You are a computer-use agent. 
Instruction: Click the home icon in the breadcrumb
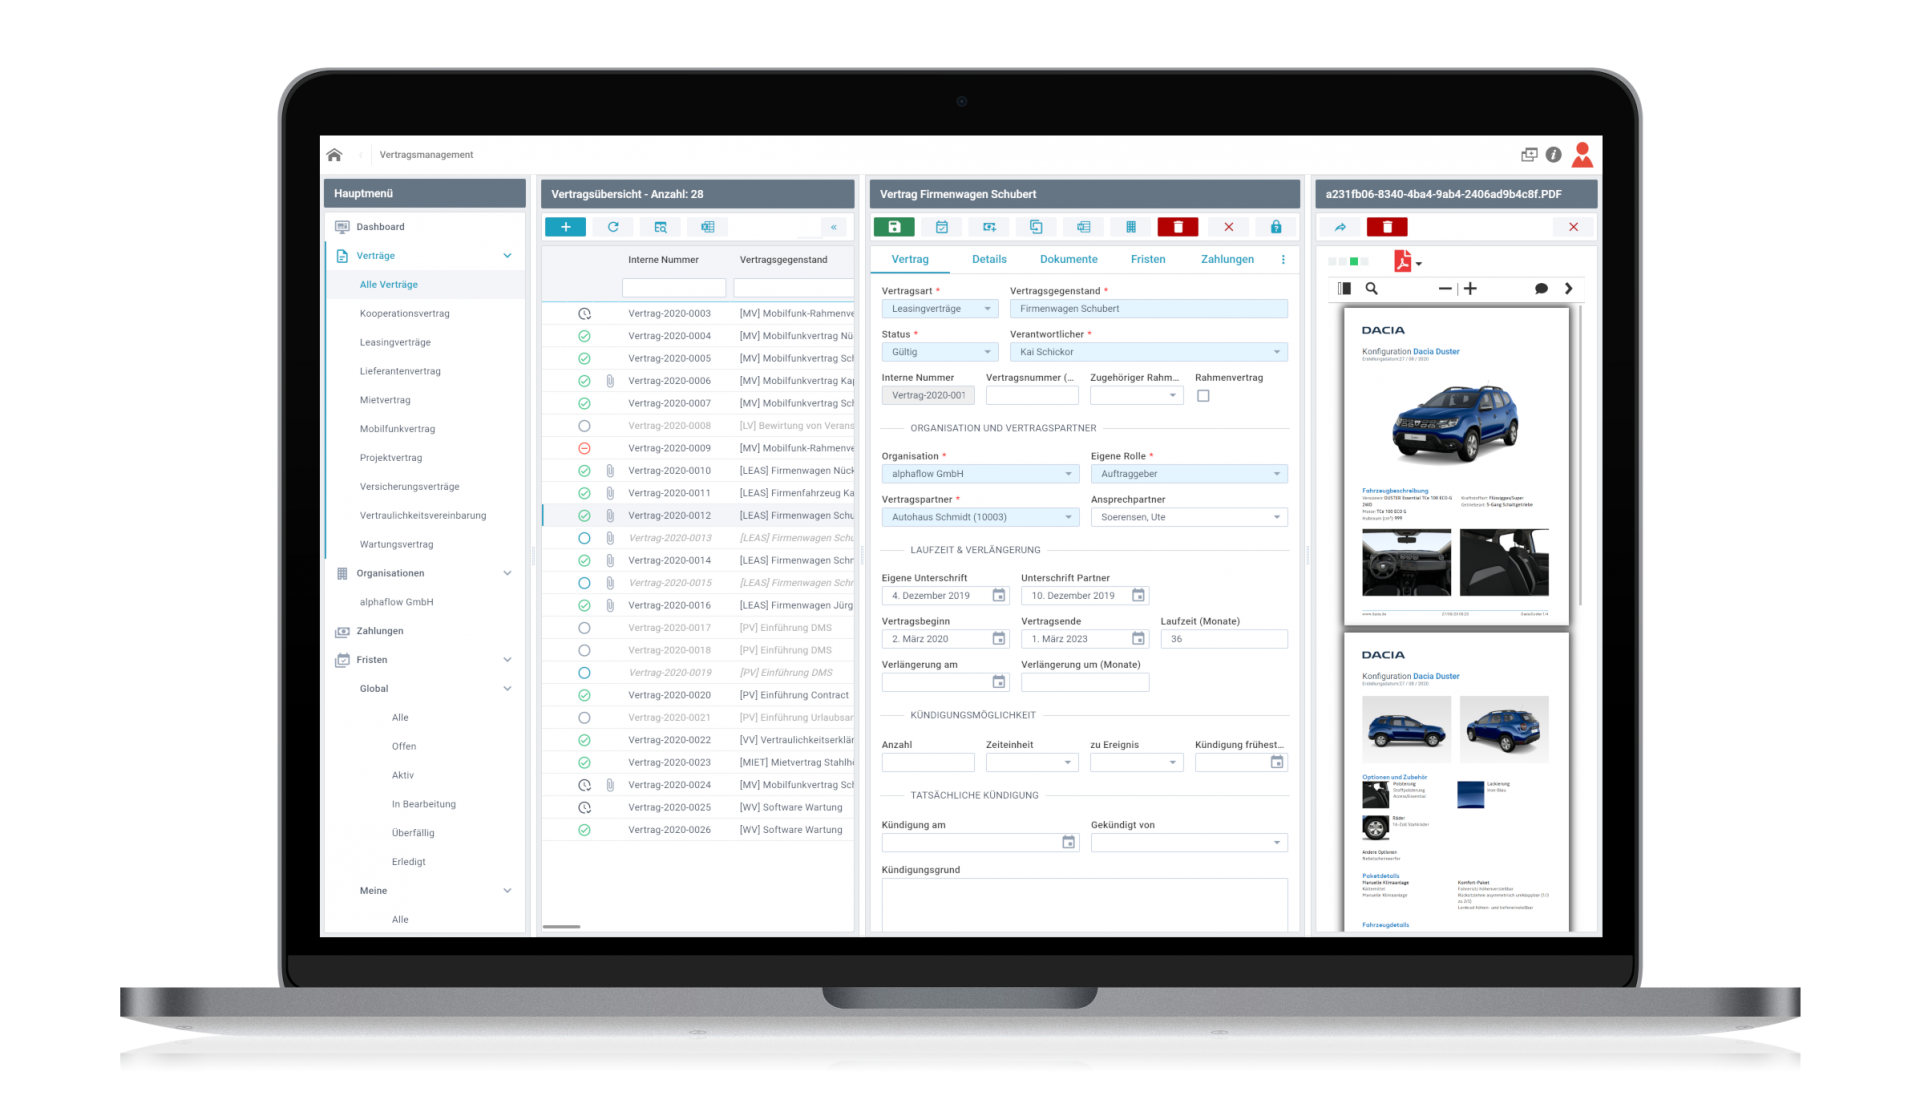(335, 155)
